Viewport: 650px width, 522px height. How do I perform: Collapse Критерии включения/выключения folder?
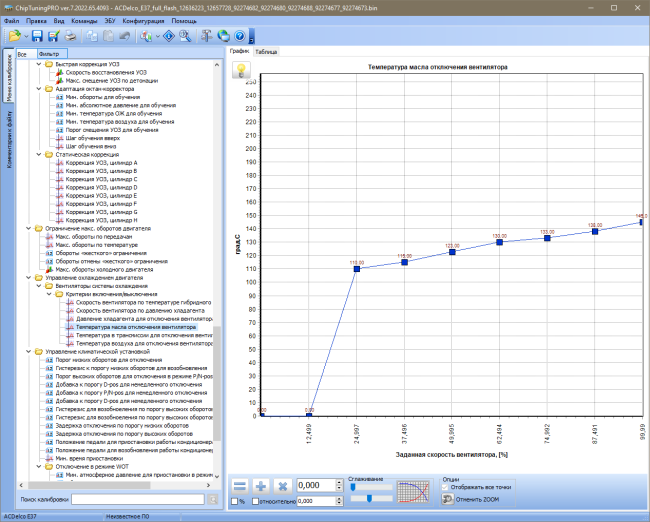pyautogui.click(x=49, y=294)
